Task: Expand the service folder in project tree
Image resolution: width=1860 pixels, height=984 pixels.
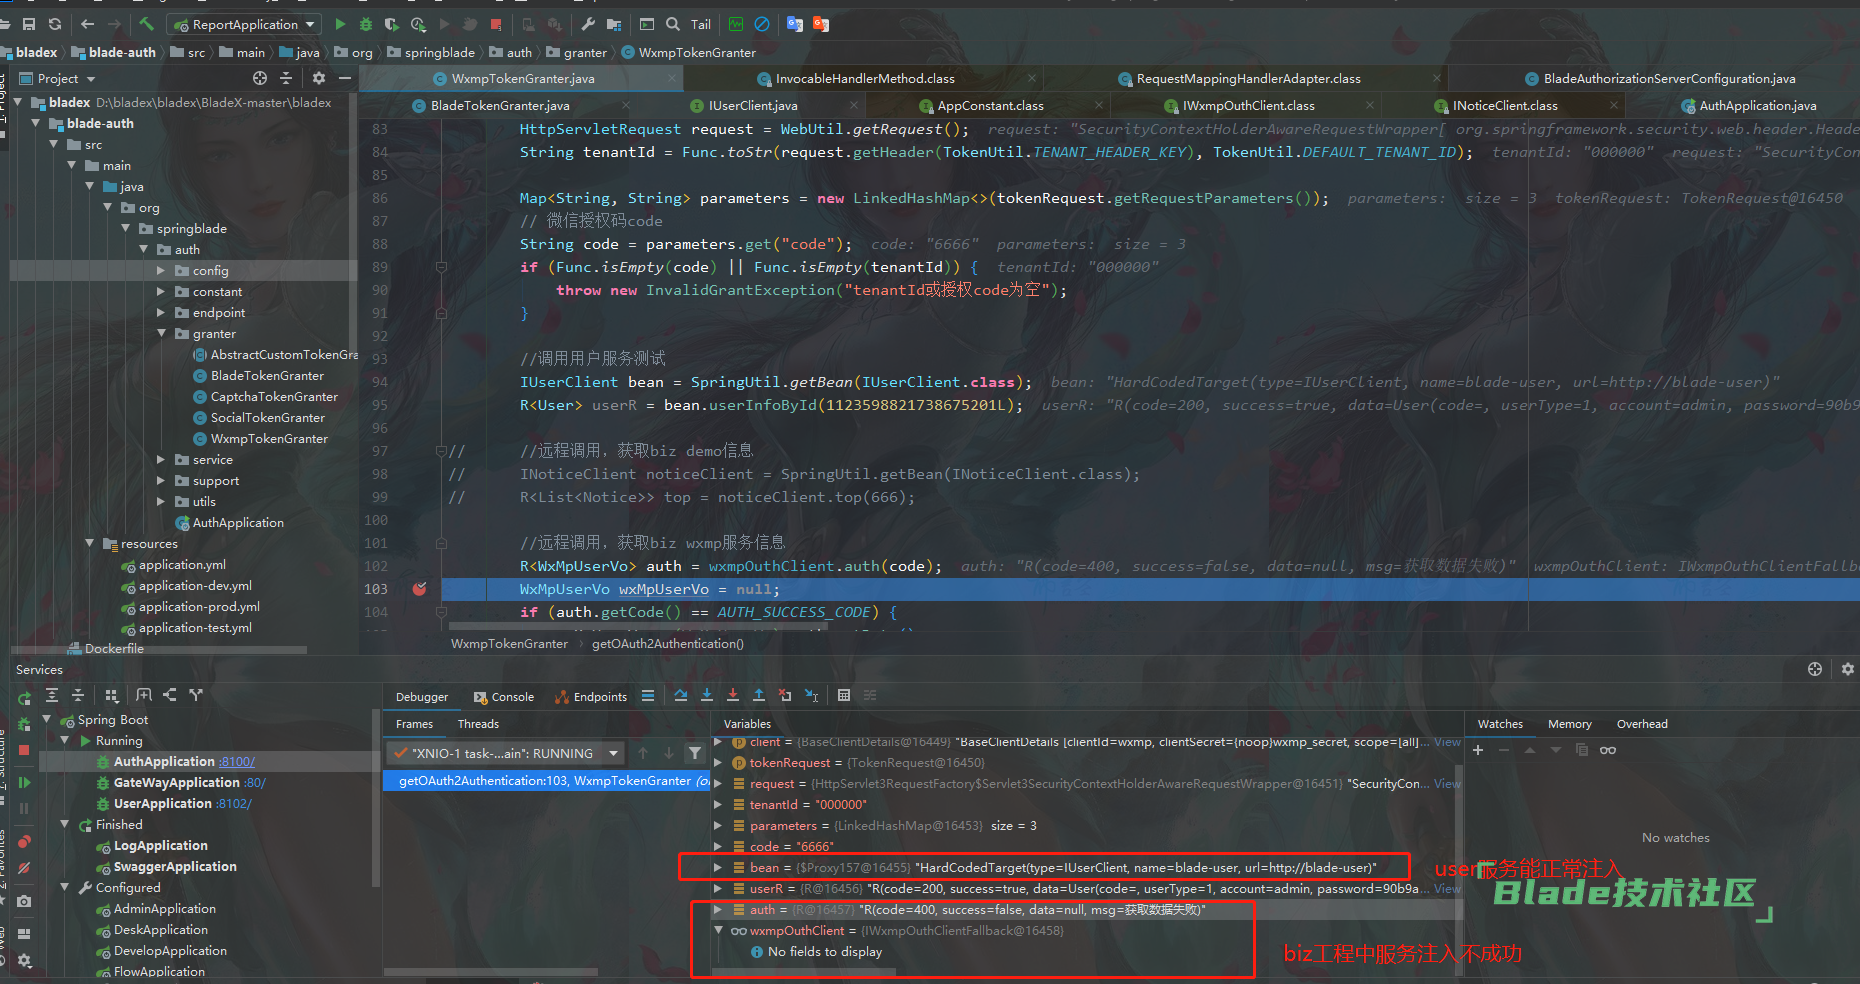Action: pyautogui.click(x=161, y=460)
